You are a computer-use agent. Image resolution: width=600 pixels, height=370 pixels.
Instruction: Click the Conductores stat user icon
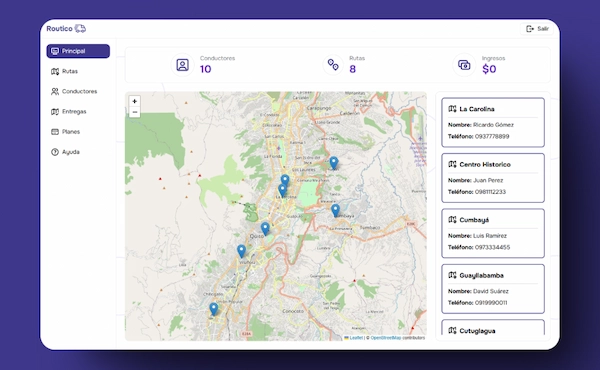pyautogui.click(x=183, y=65)
